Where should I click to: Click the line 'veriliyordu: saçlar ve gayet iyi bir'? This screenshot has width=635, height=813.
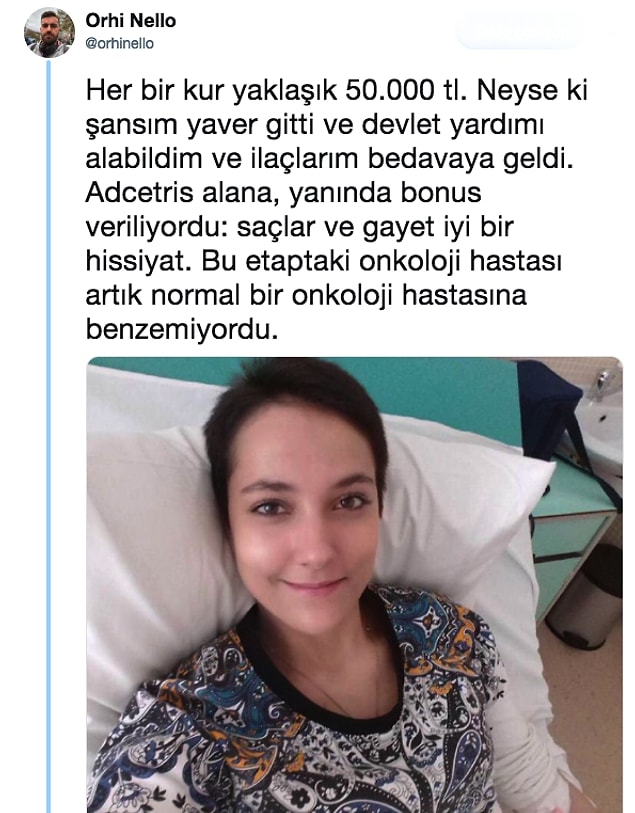[300, 227]
